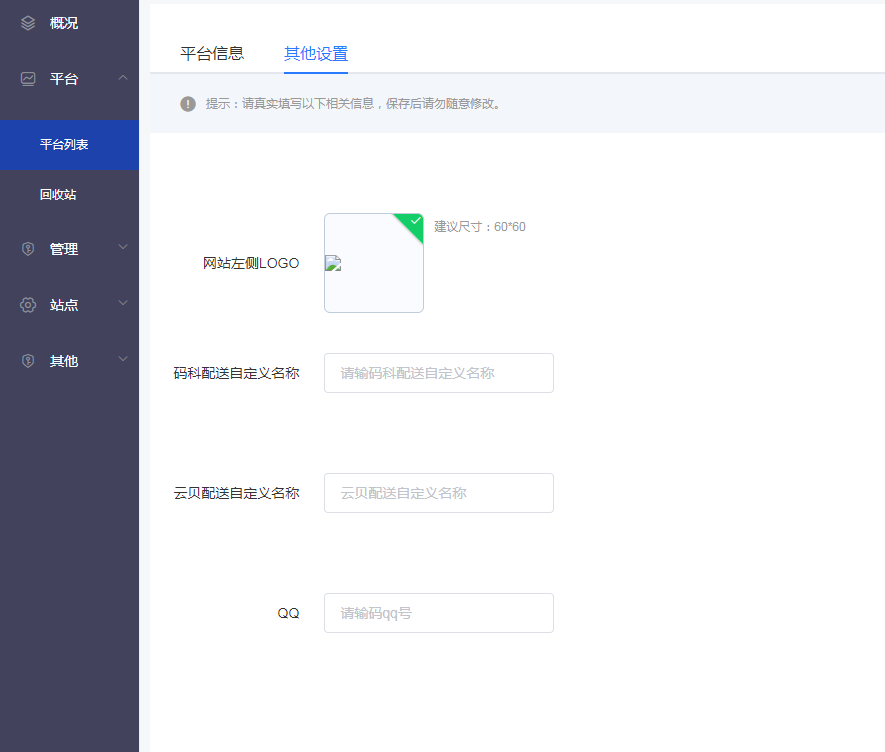The height and width of the screenshot is (752, 885).
Task: Click the 网站左侧LOGO label
Action: pos(251,263)
